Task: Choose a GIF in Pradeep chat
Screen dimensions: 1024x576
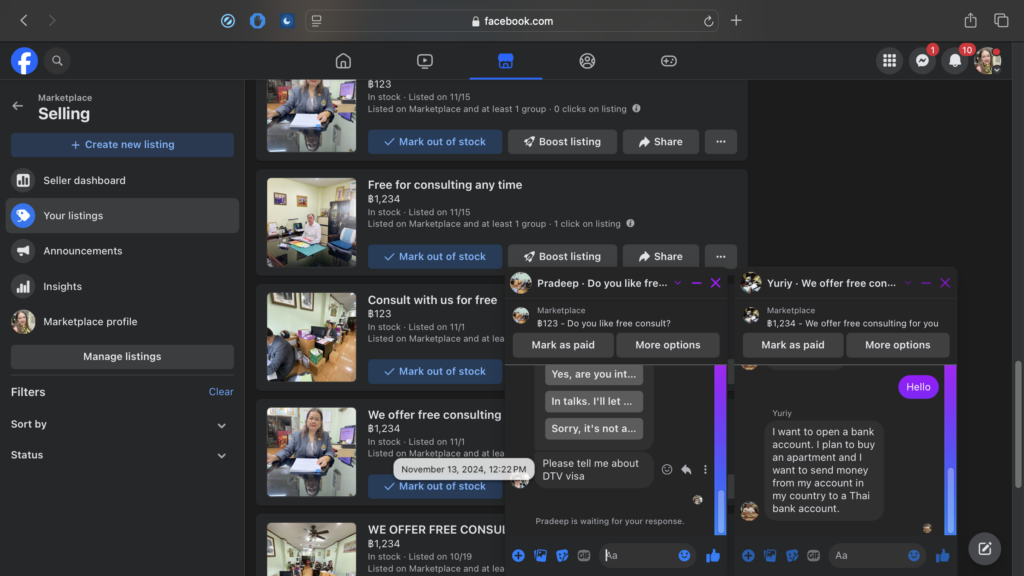Action: pos(584,555)
